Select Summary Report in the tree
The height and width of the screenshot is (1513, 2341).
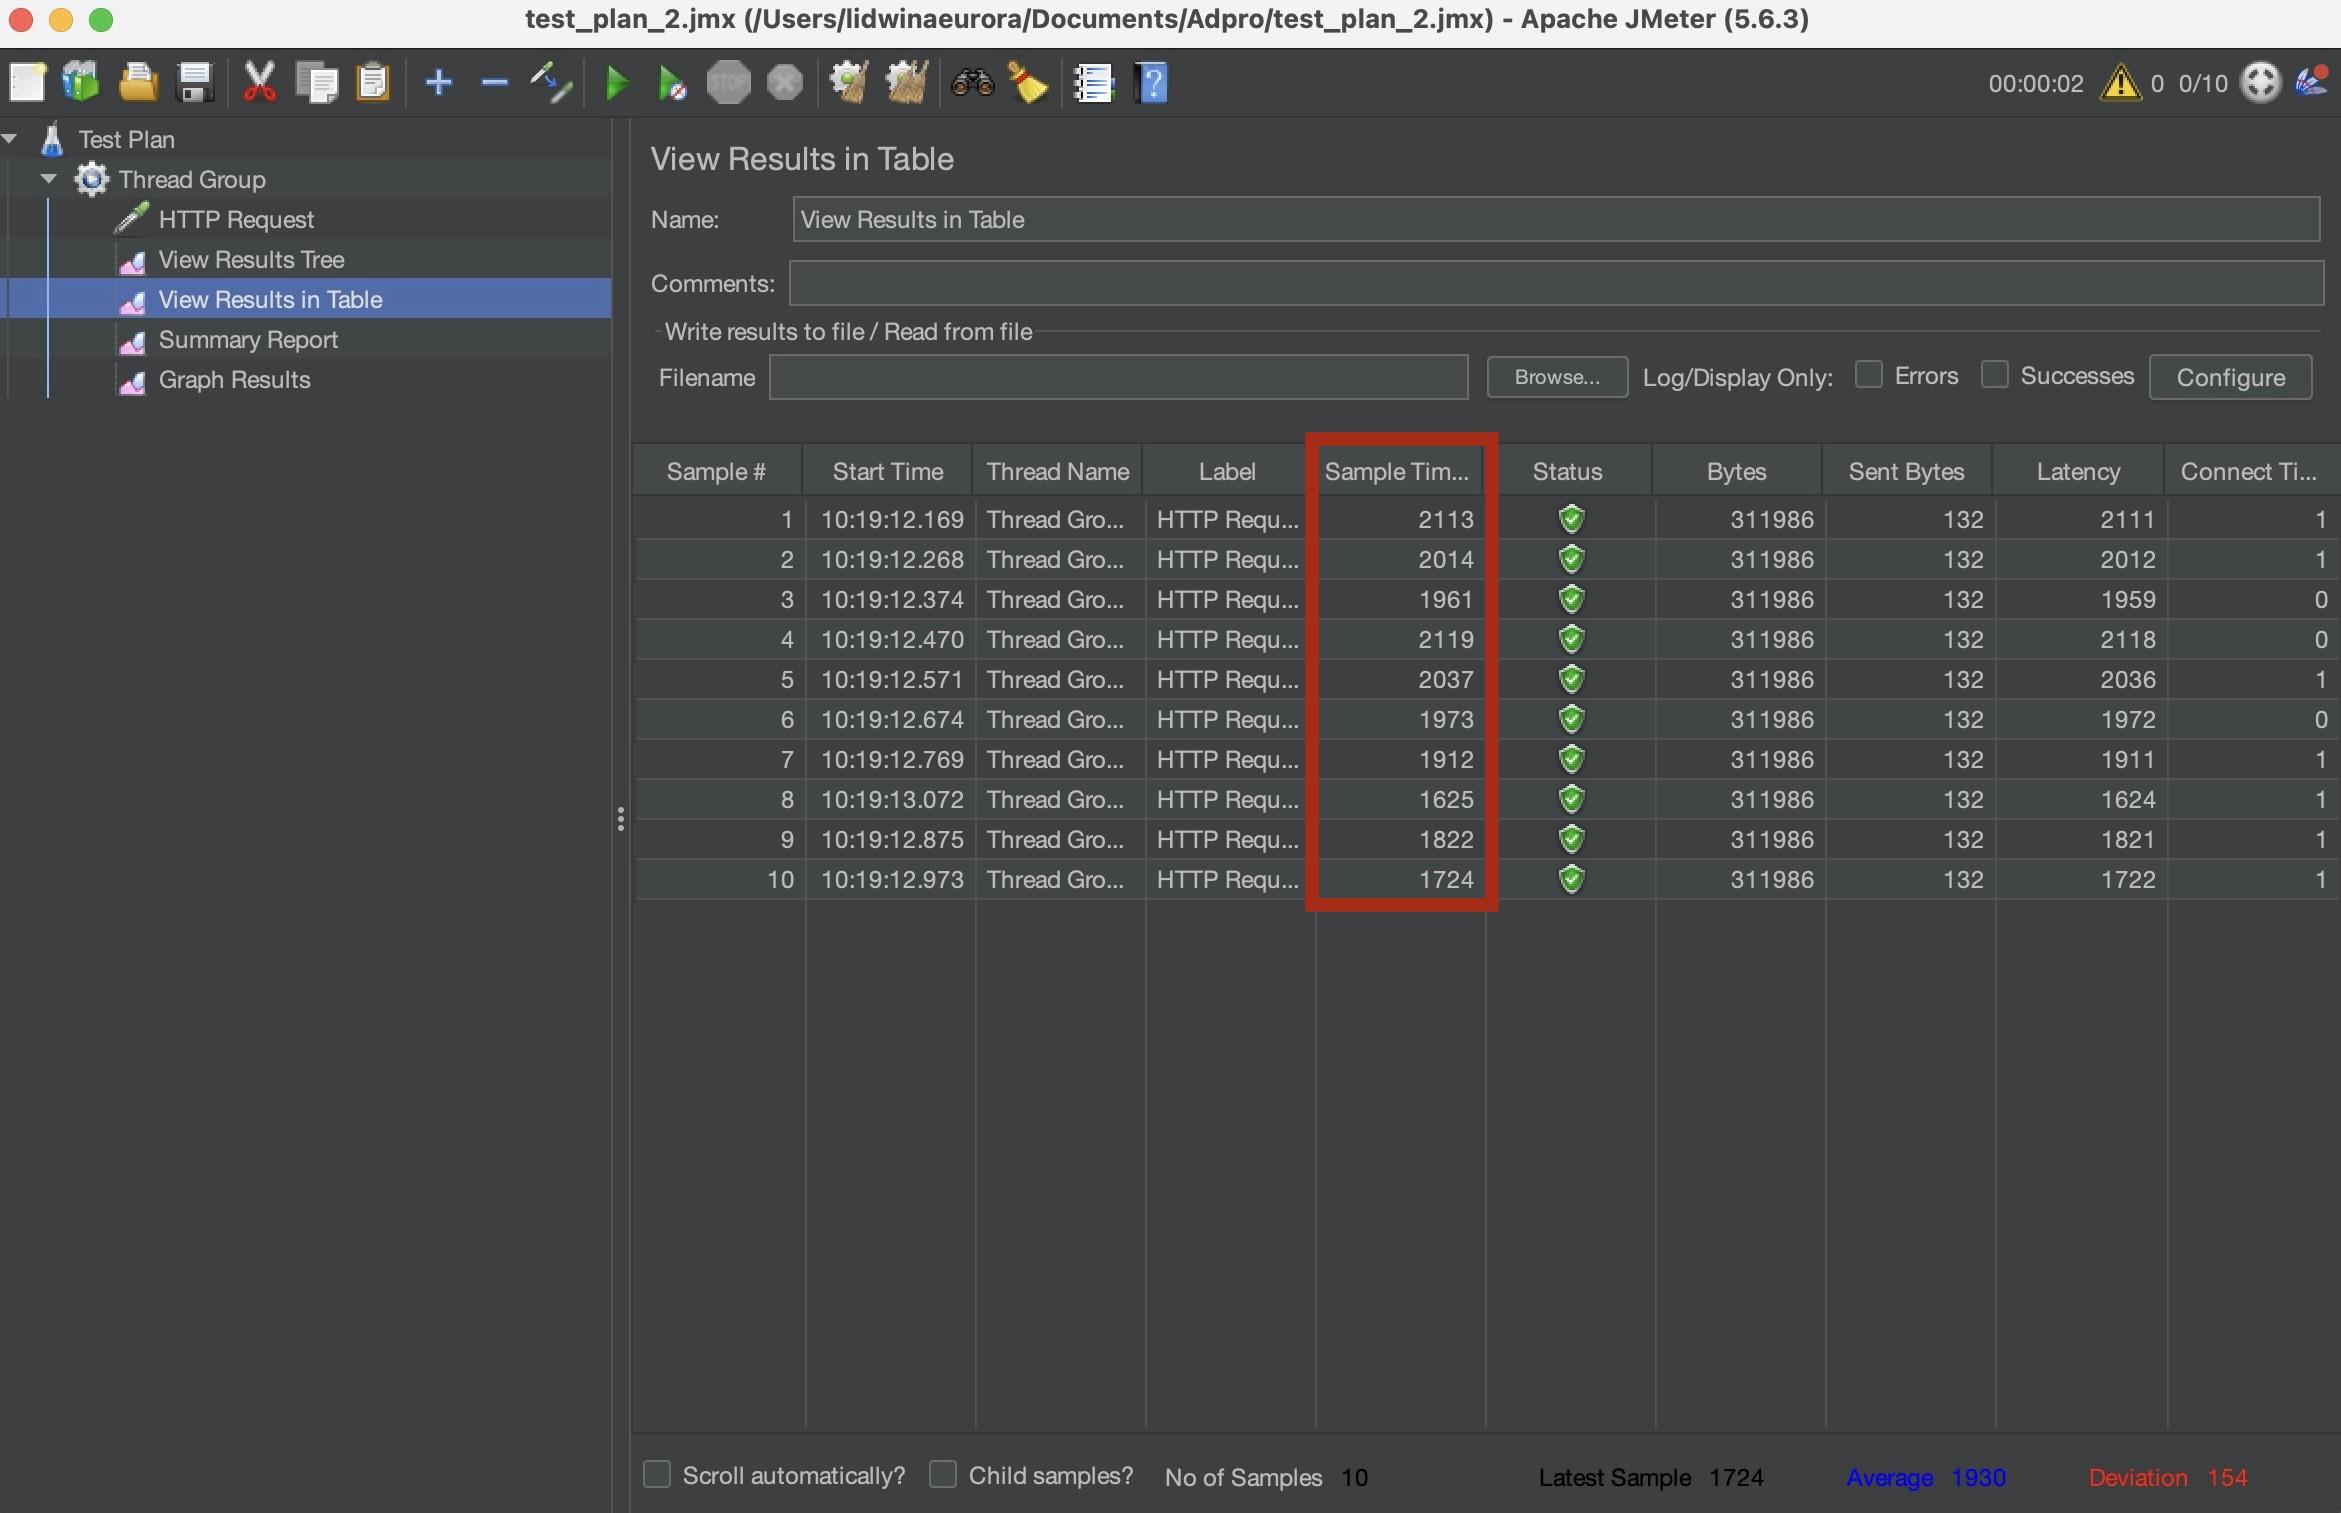[248, 340]
